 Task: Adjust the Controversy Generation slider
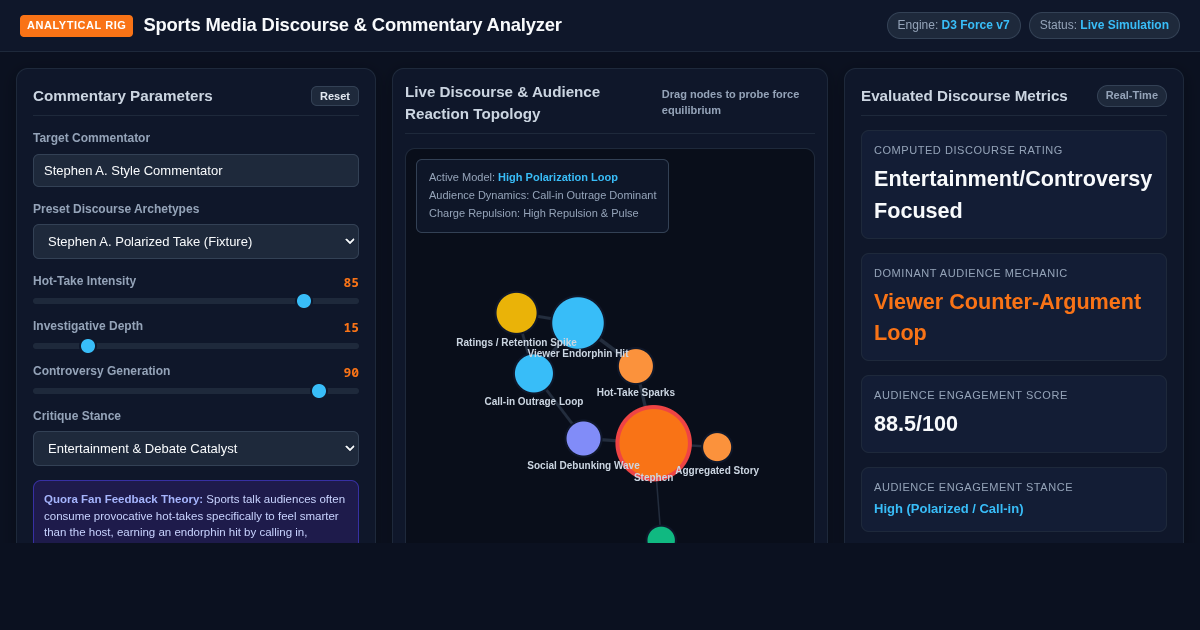pyautogui.click(x=196, y=391)
